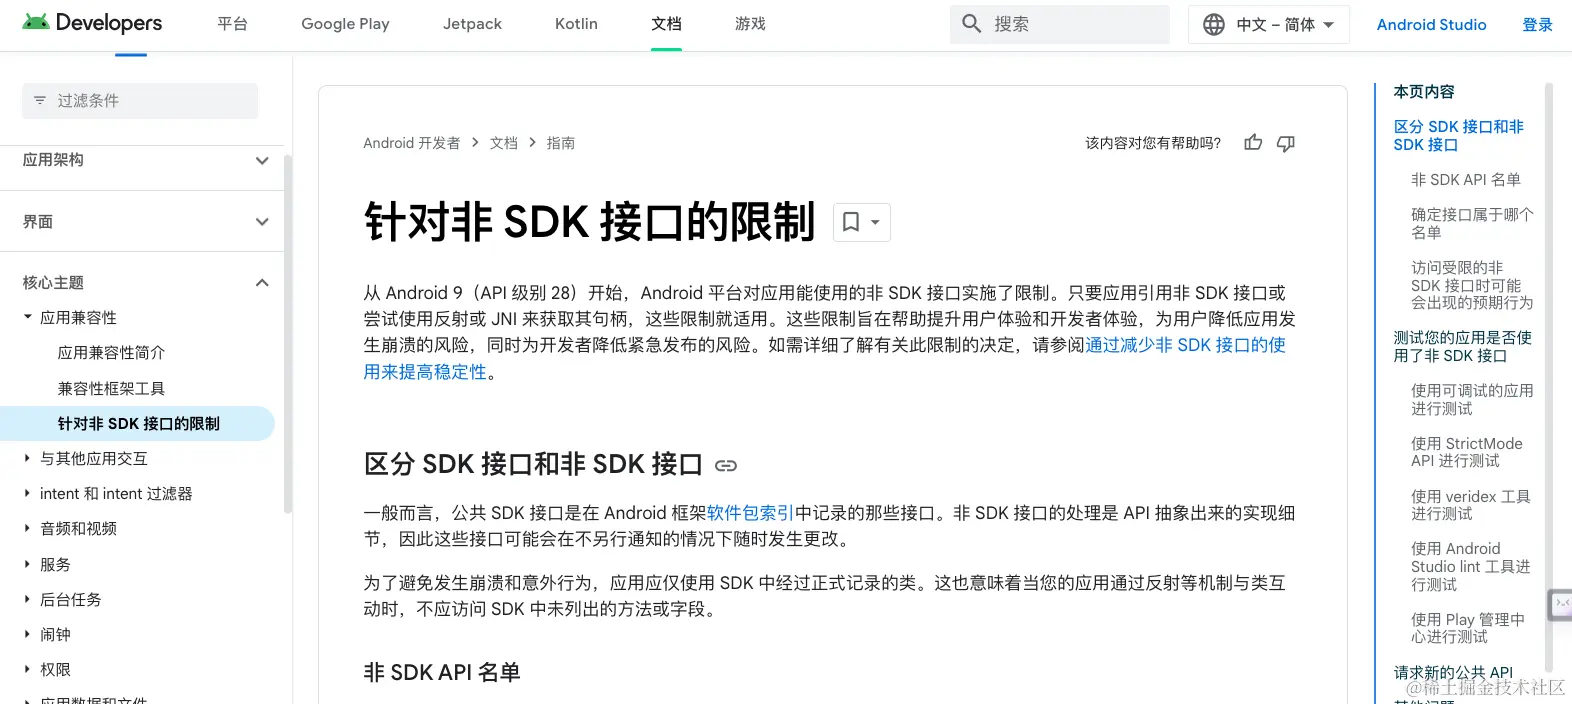The height and width of the screenshot is (704, 1572).
Task: Jump to 使用 veridex 工具进行测试
Action: coord(1470,505)
